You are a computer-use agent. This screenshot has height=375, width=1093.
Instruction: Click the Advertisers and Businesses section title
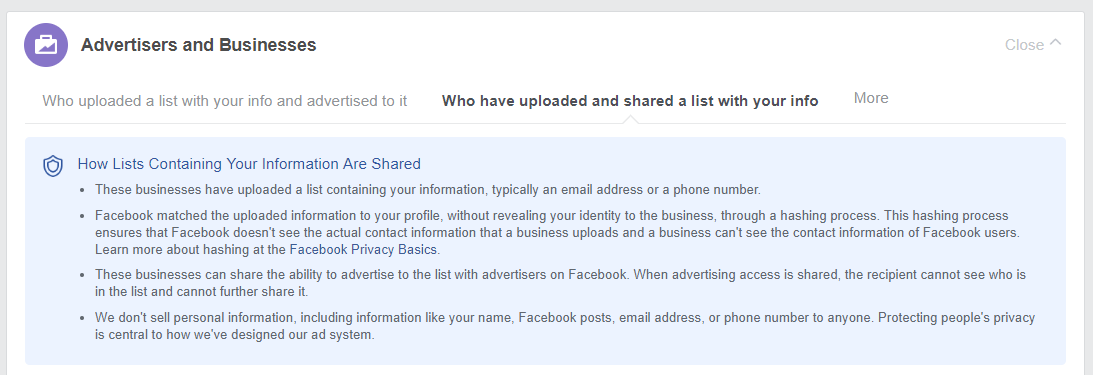199,45
